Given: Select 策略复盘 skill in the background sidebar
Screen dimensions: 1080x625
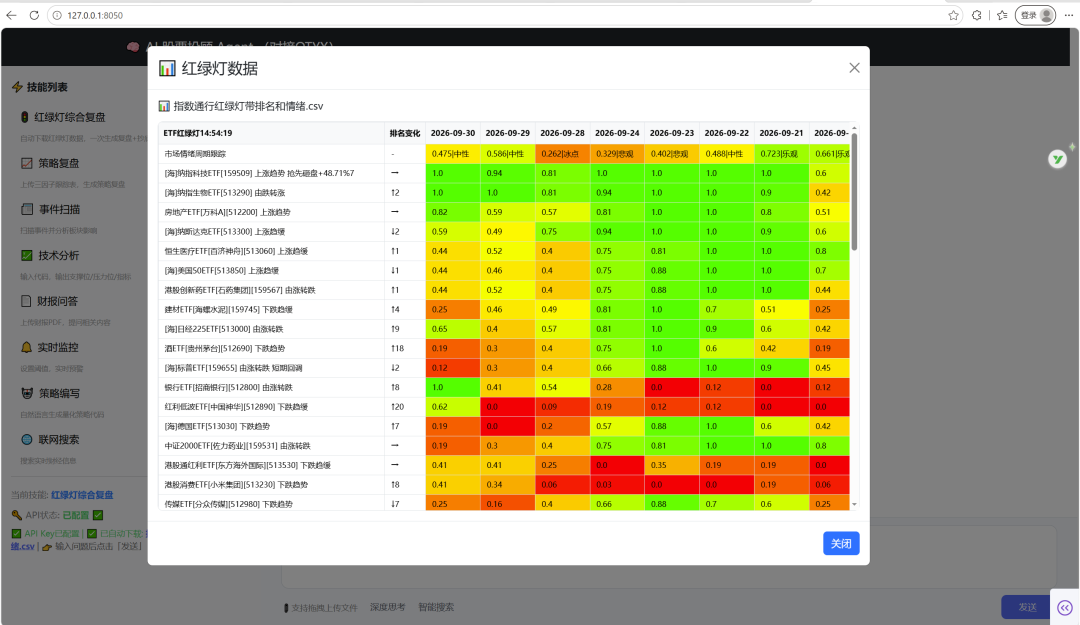Looking at the screenshot, I should 50,163.
